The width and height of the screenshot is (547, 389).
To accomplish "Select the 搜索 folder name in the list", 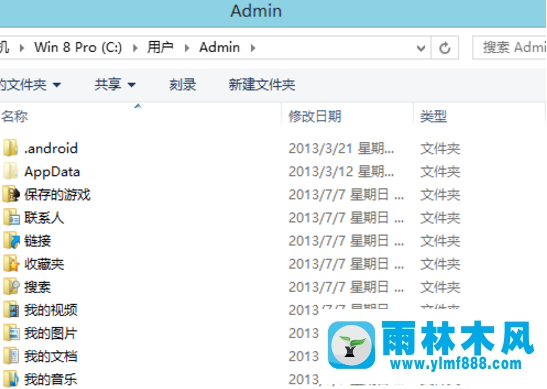I will [37, 287].
